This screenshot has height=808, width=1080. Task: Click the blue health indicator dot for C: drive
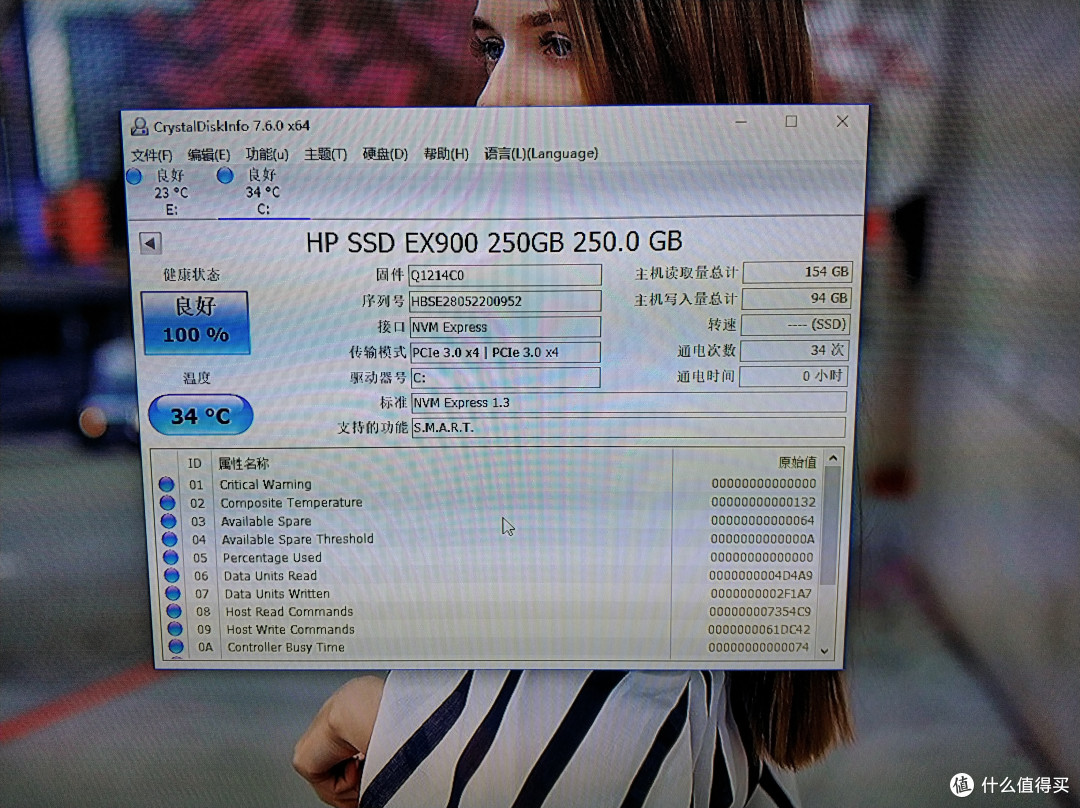pos(225,176)
